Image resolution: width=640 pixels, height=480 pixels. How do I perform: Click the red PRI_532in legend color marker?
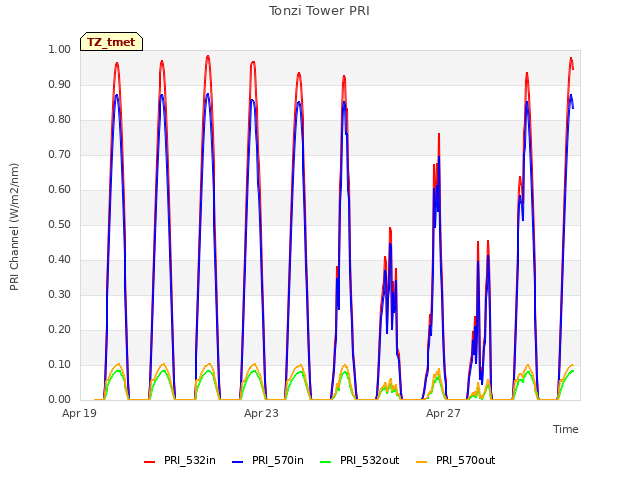click(149, 462)
